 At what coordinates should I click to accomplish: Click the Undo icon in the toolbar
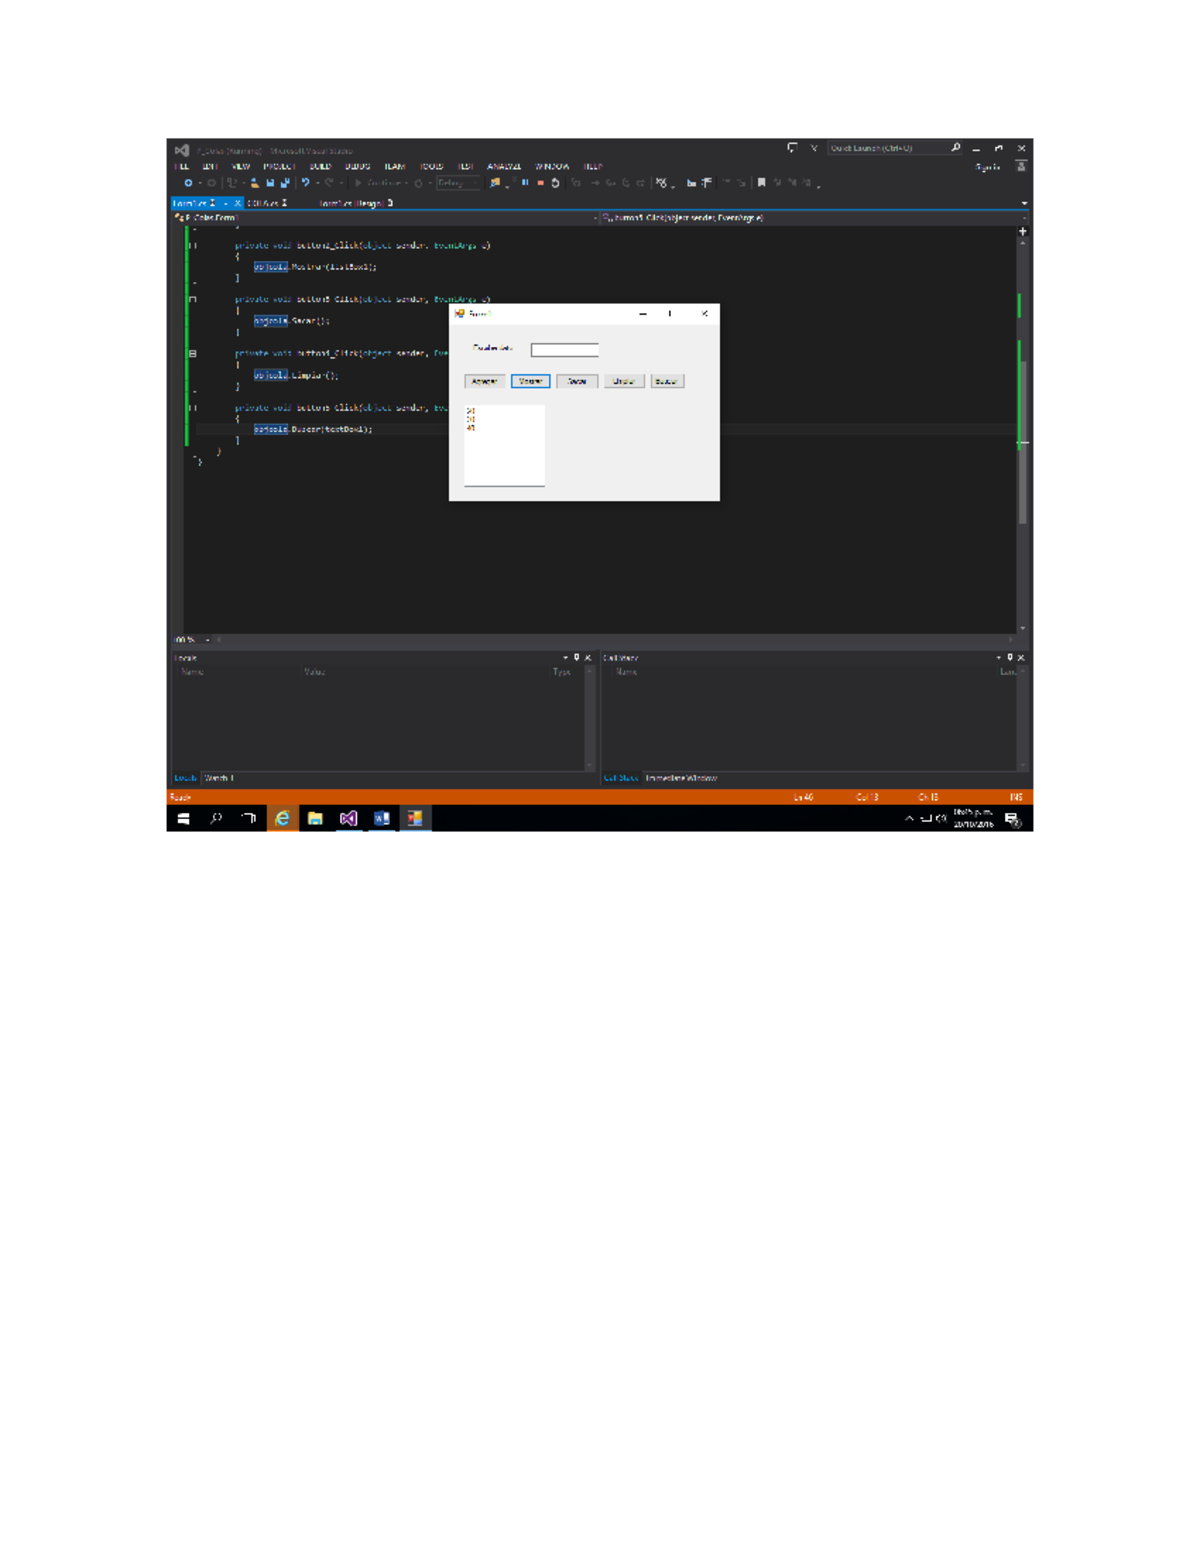tap(305, 182)
